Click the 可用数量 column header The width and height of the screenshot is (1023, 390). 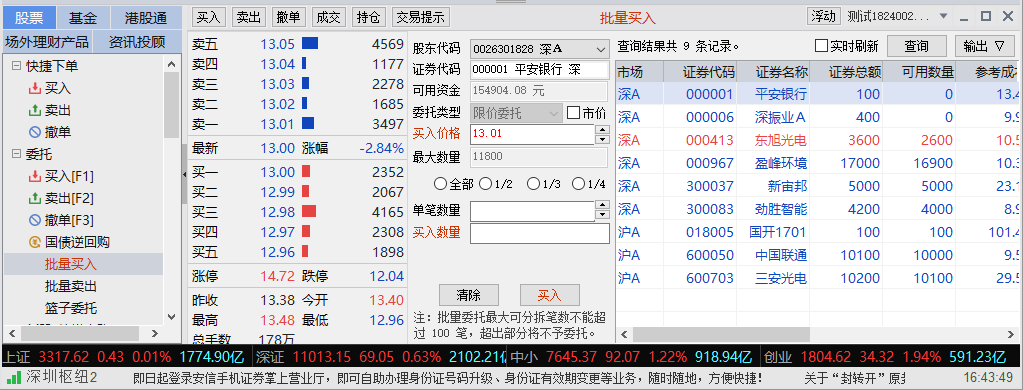tap(919, 72)
